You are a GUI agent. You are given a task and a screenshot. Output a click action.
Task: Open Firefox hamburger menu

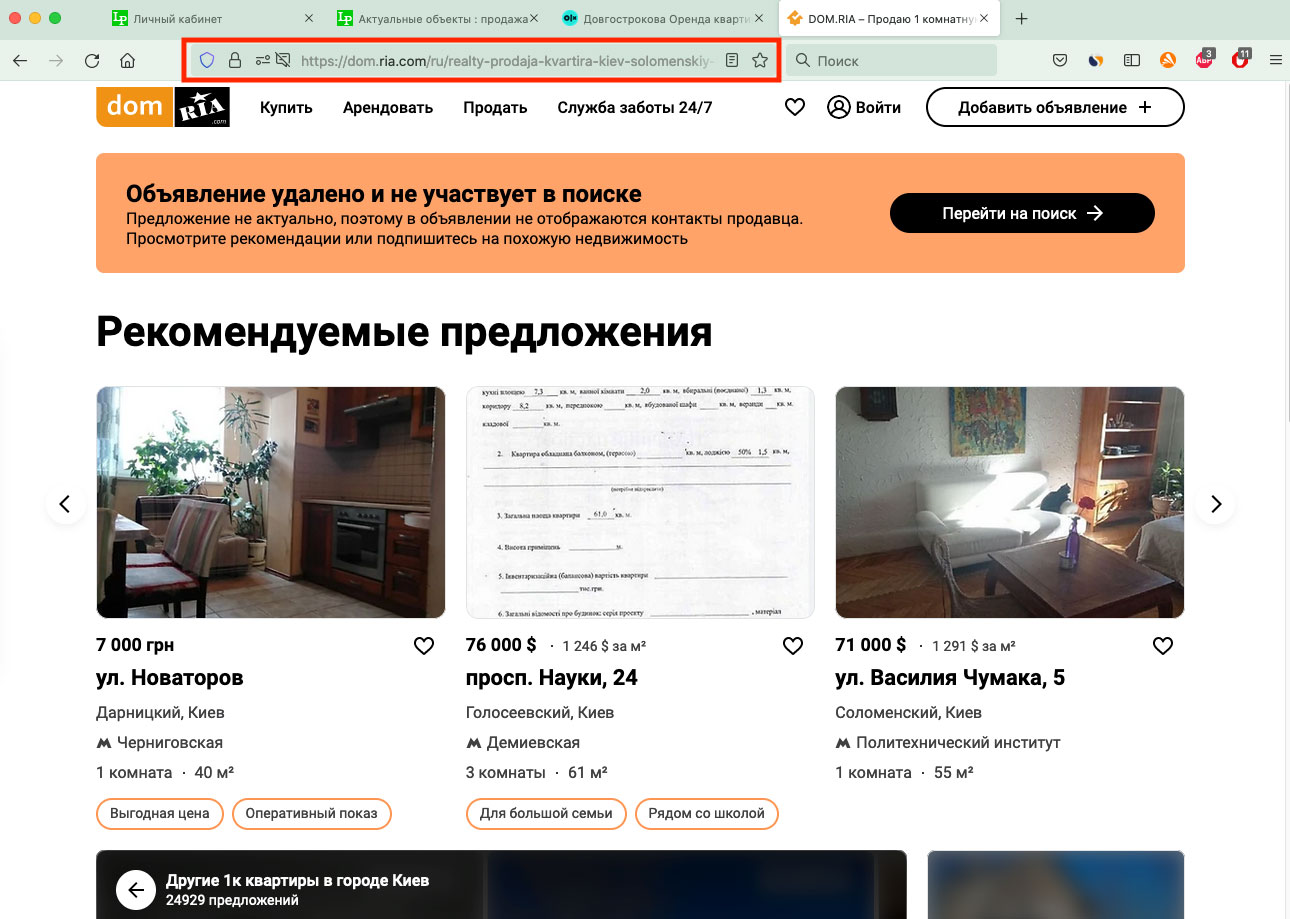(1275, 60)
